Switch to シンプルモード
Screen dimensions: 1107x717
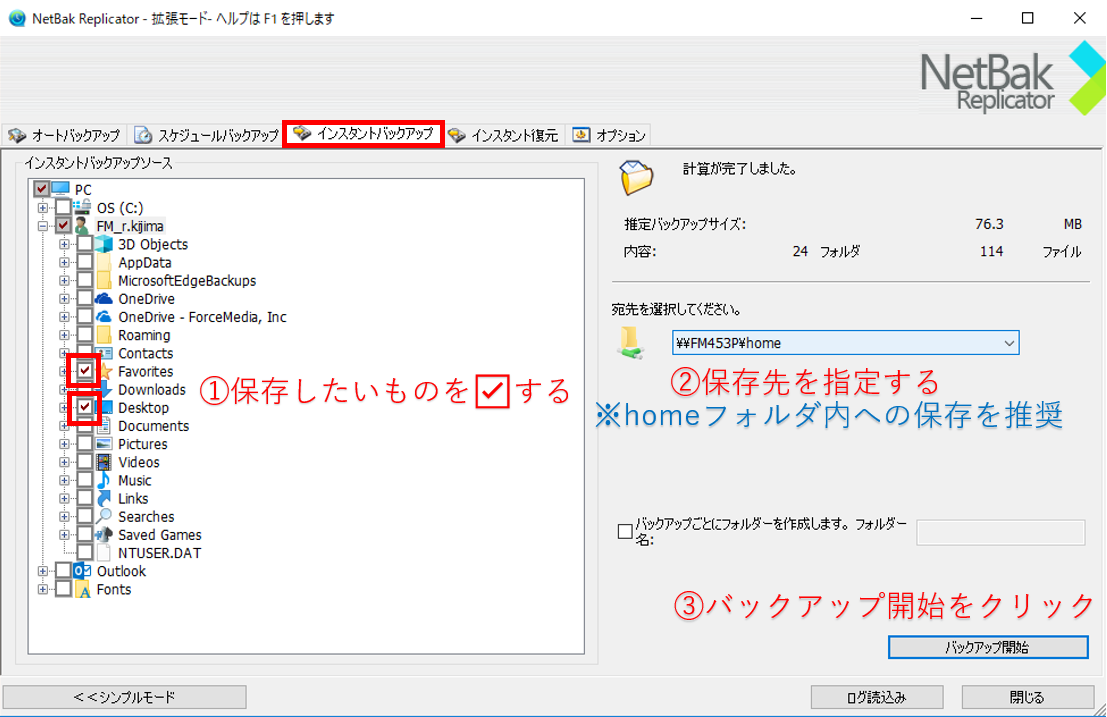(x=125, y=697)
